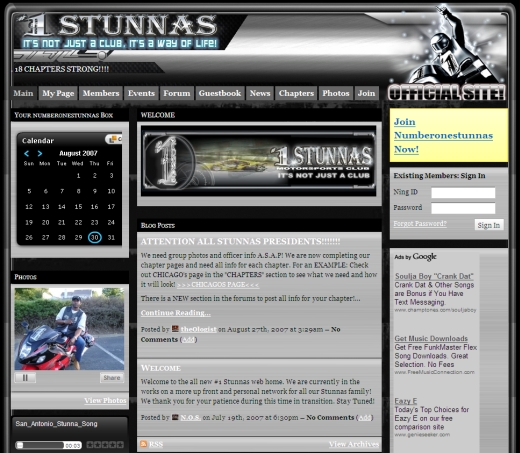Open the Forgot Password link
Screen dimensions: 520x453
(x=420, y=223)
